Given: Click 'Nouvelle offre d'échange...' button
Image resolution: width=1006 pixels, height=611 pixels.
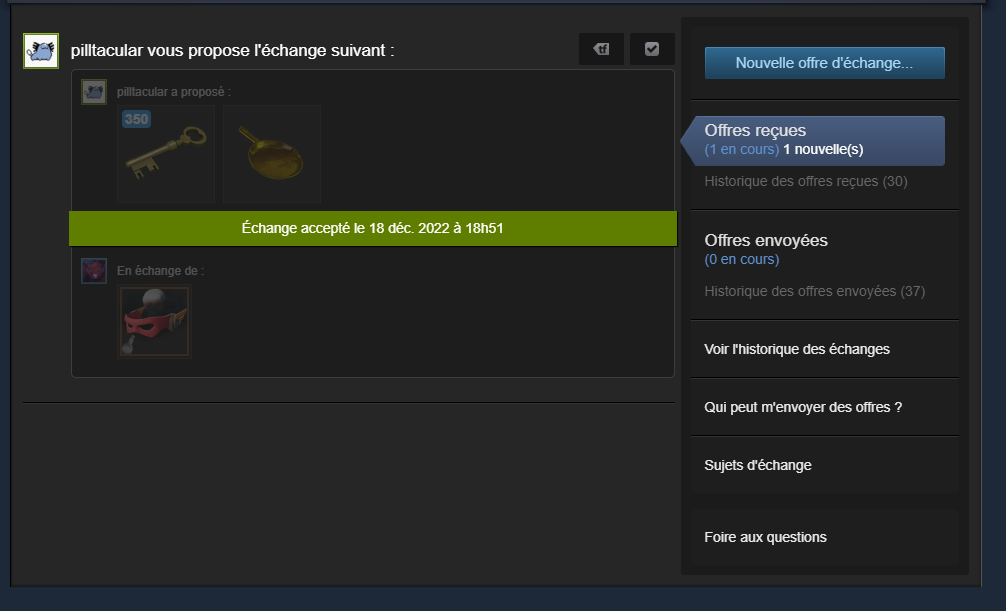Looking at the screenshot, I should 824,63.
